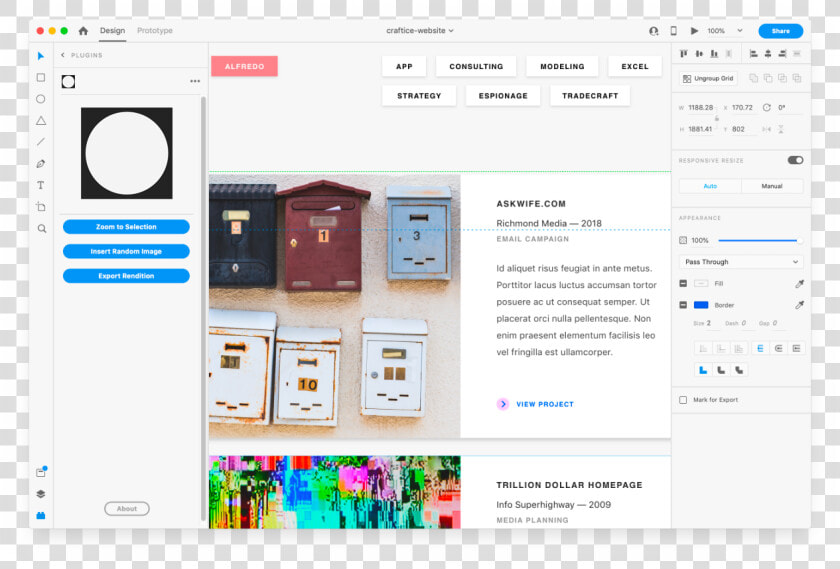Click the CONSULTING nav item on canvas
The height and width of the screenshot is (569, 840).
point(476,66)
